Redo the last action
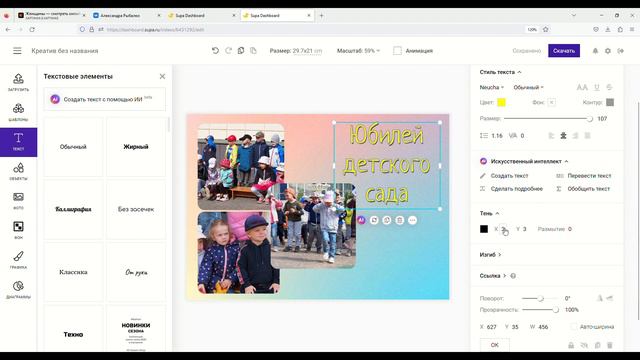 pos(228,51)
